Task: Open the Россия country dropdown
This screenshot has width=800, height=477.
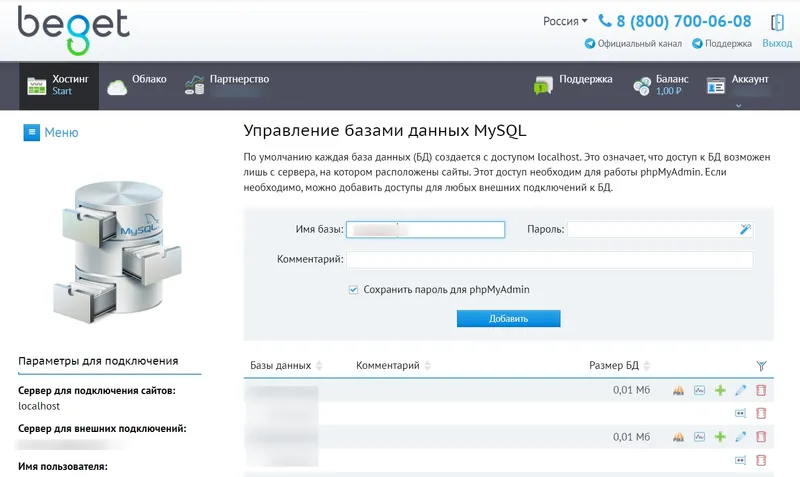Action: (565, 21)
